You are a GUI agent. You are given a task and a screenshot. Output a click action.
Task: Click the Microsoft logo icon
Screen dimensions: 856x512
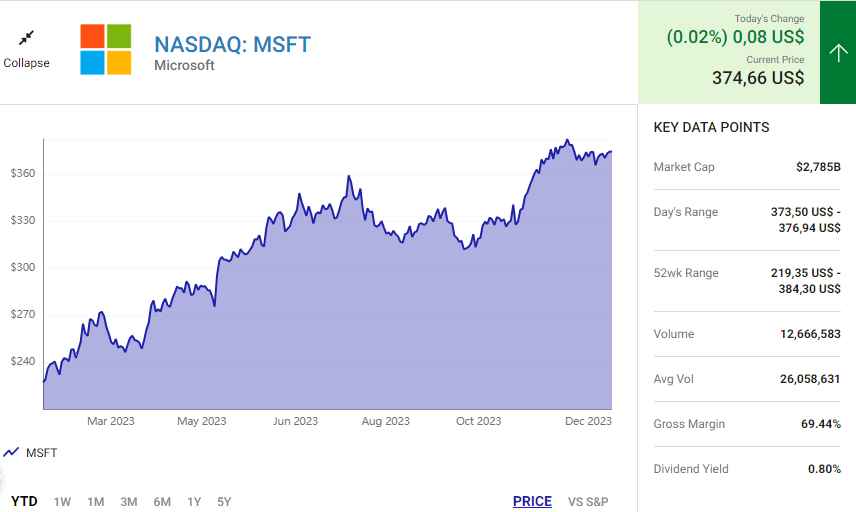coord(106,50)
